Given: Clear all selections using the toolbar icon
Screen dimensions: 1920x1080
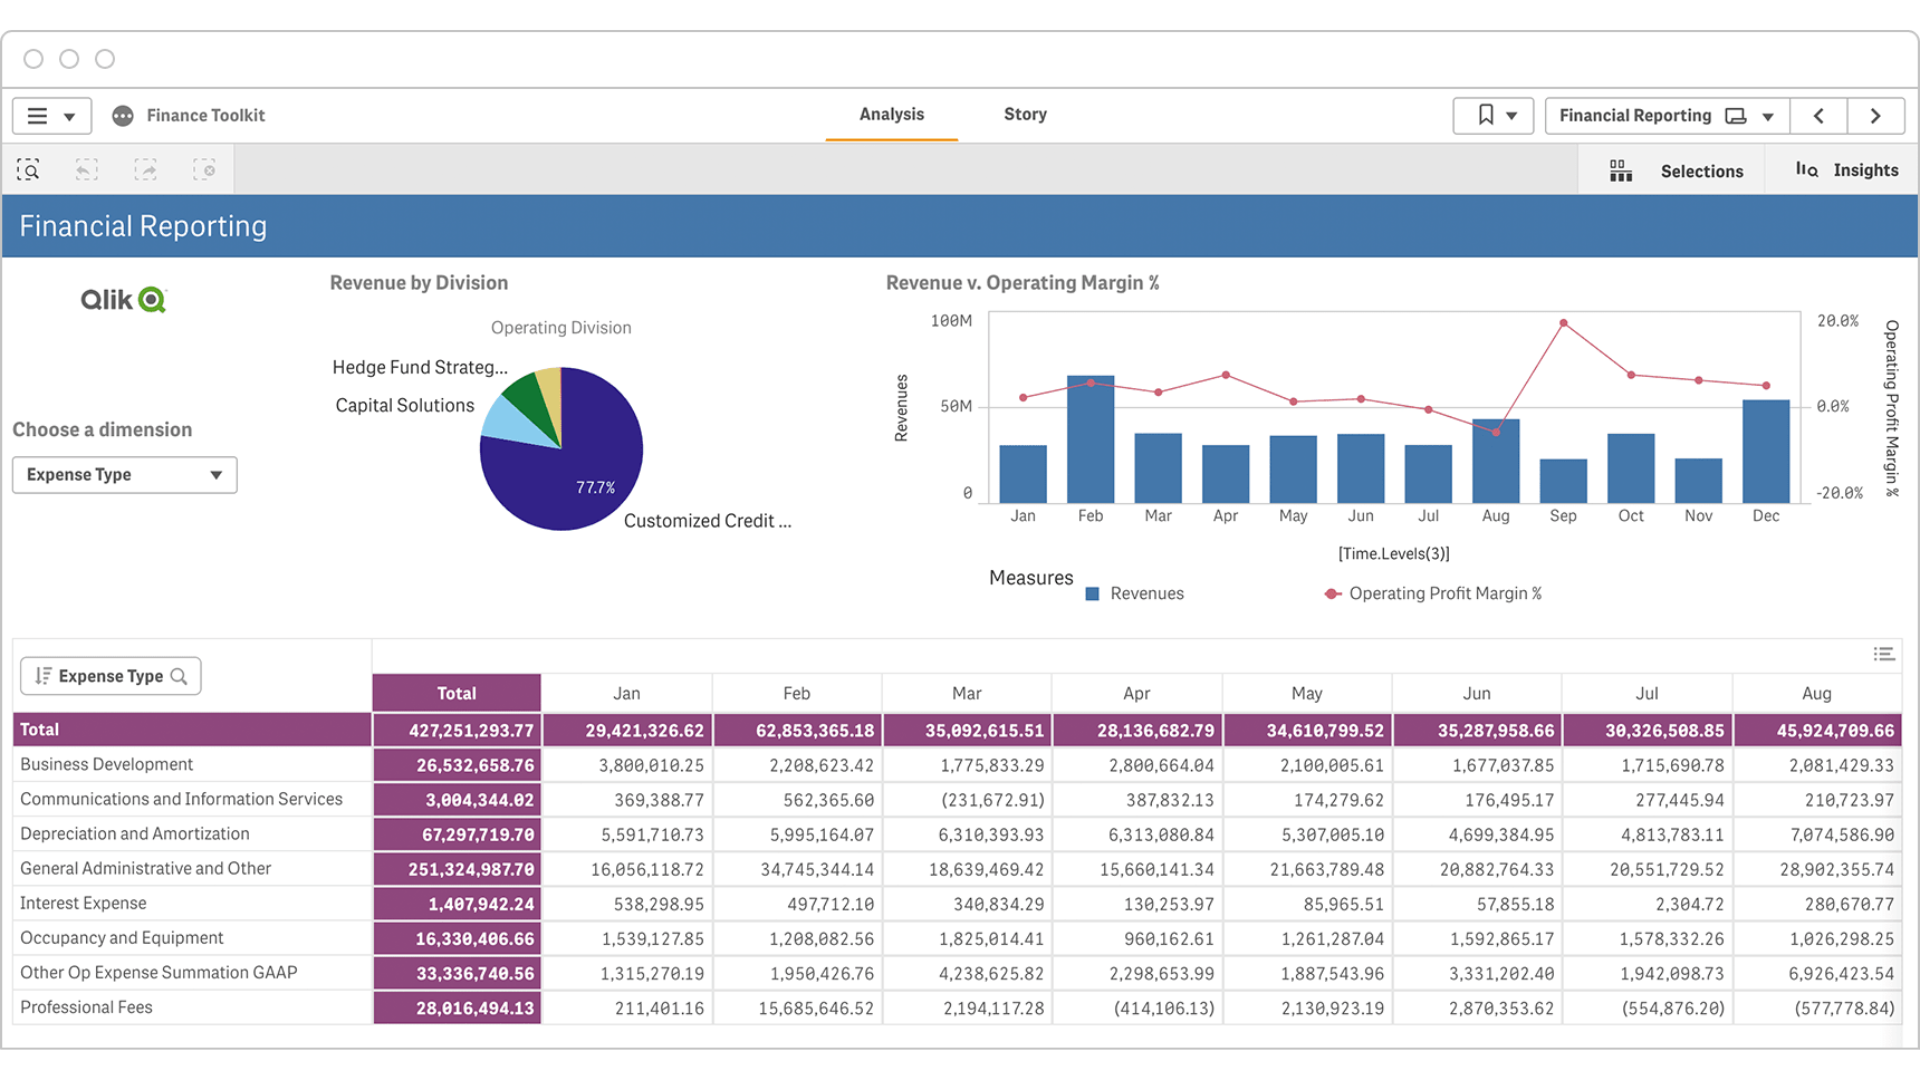Looking at the screenshot, I should [206, 169].
